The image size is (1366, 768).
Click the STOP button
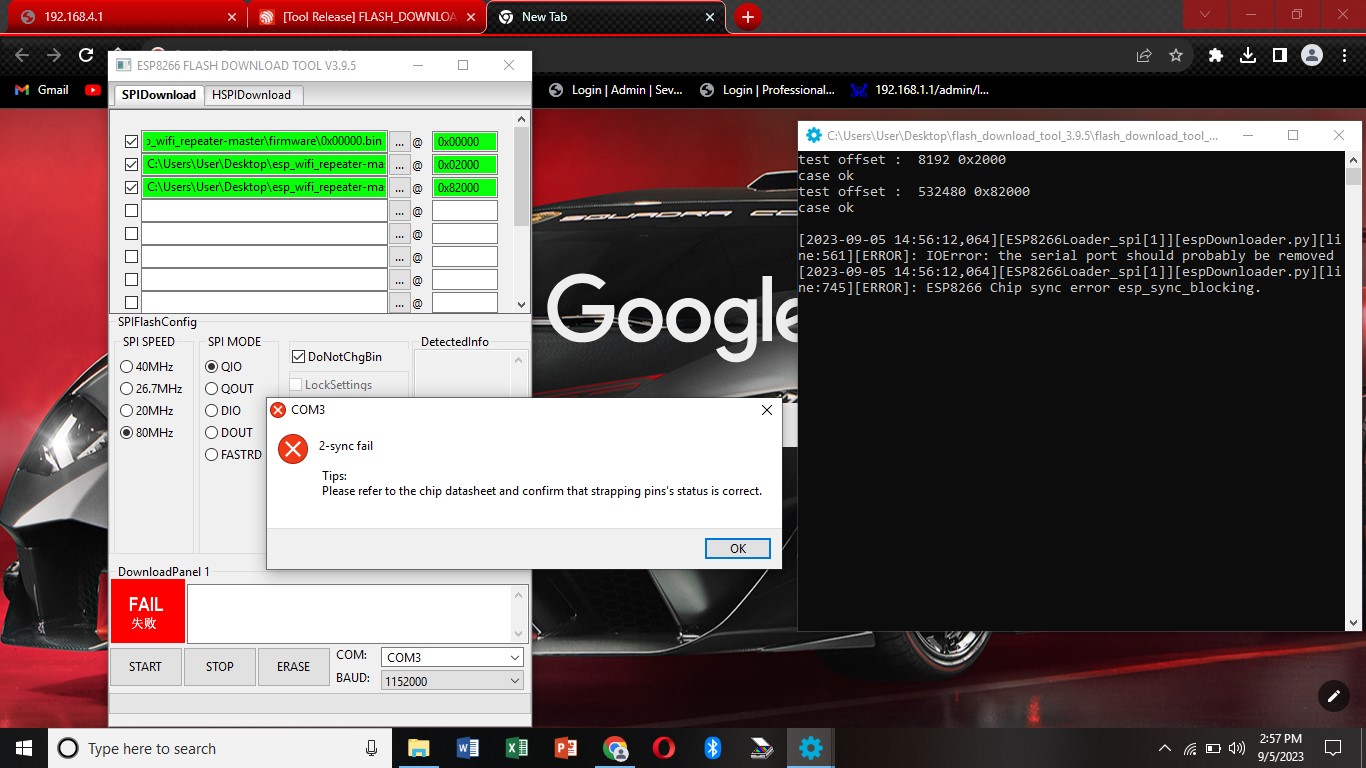tap(219, 667)
